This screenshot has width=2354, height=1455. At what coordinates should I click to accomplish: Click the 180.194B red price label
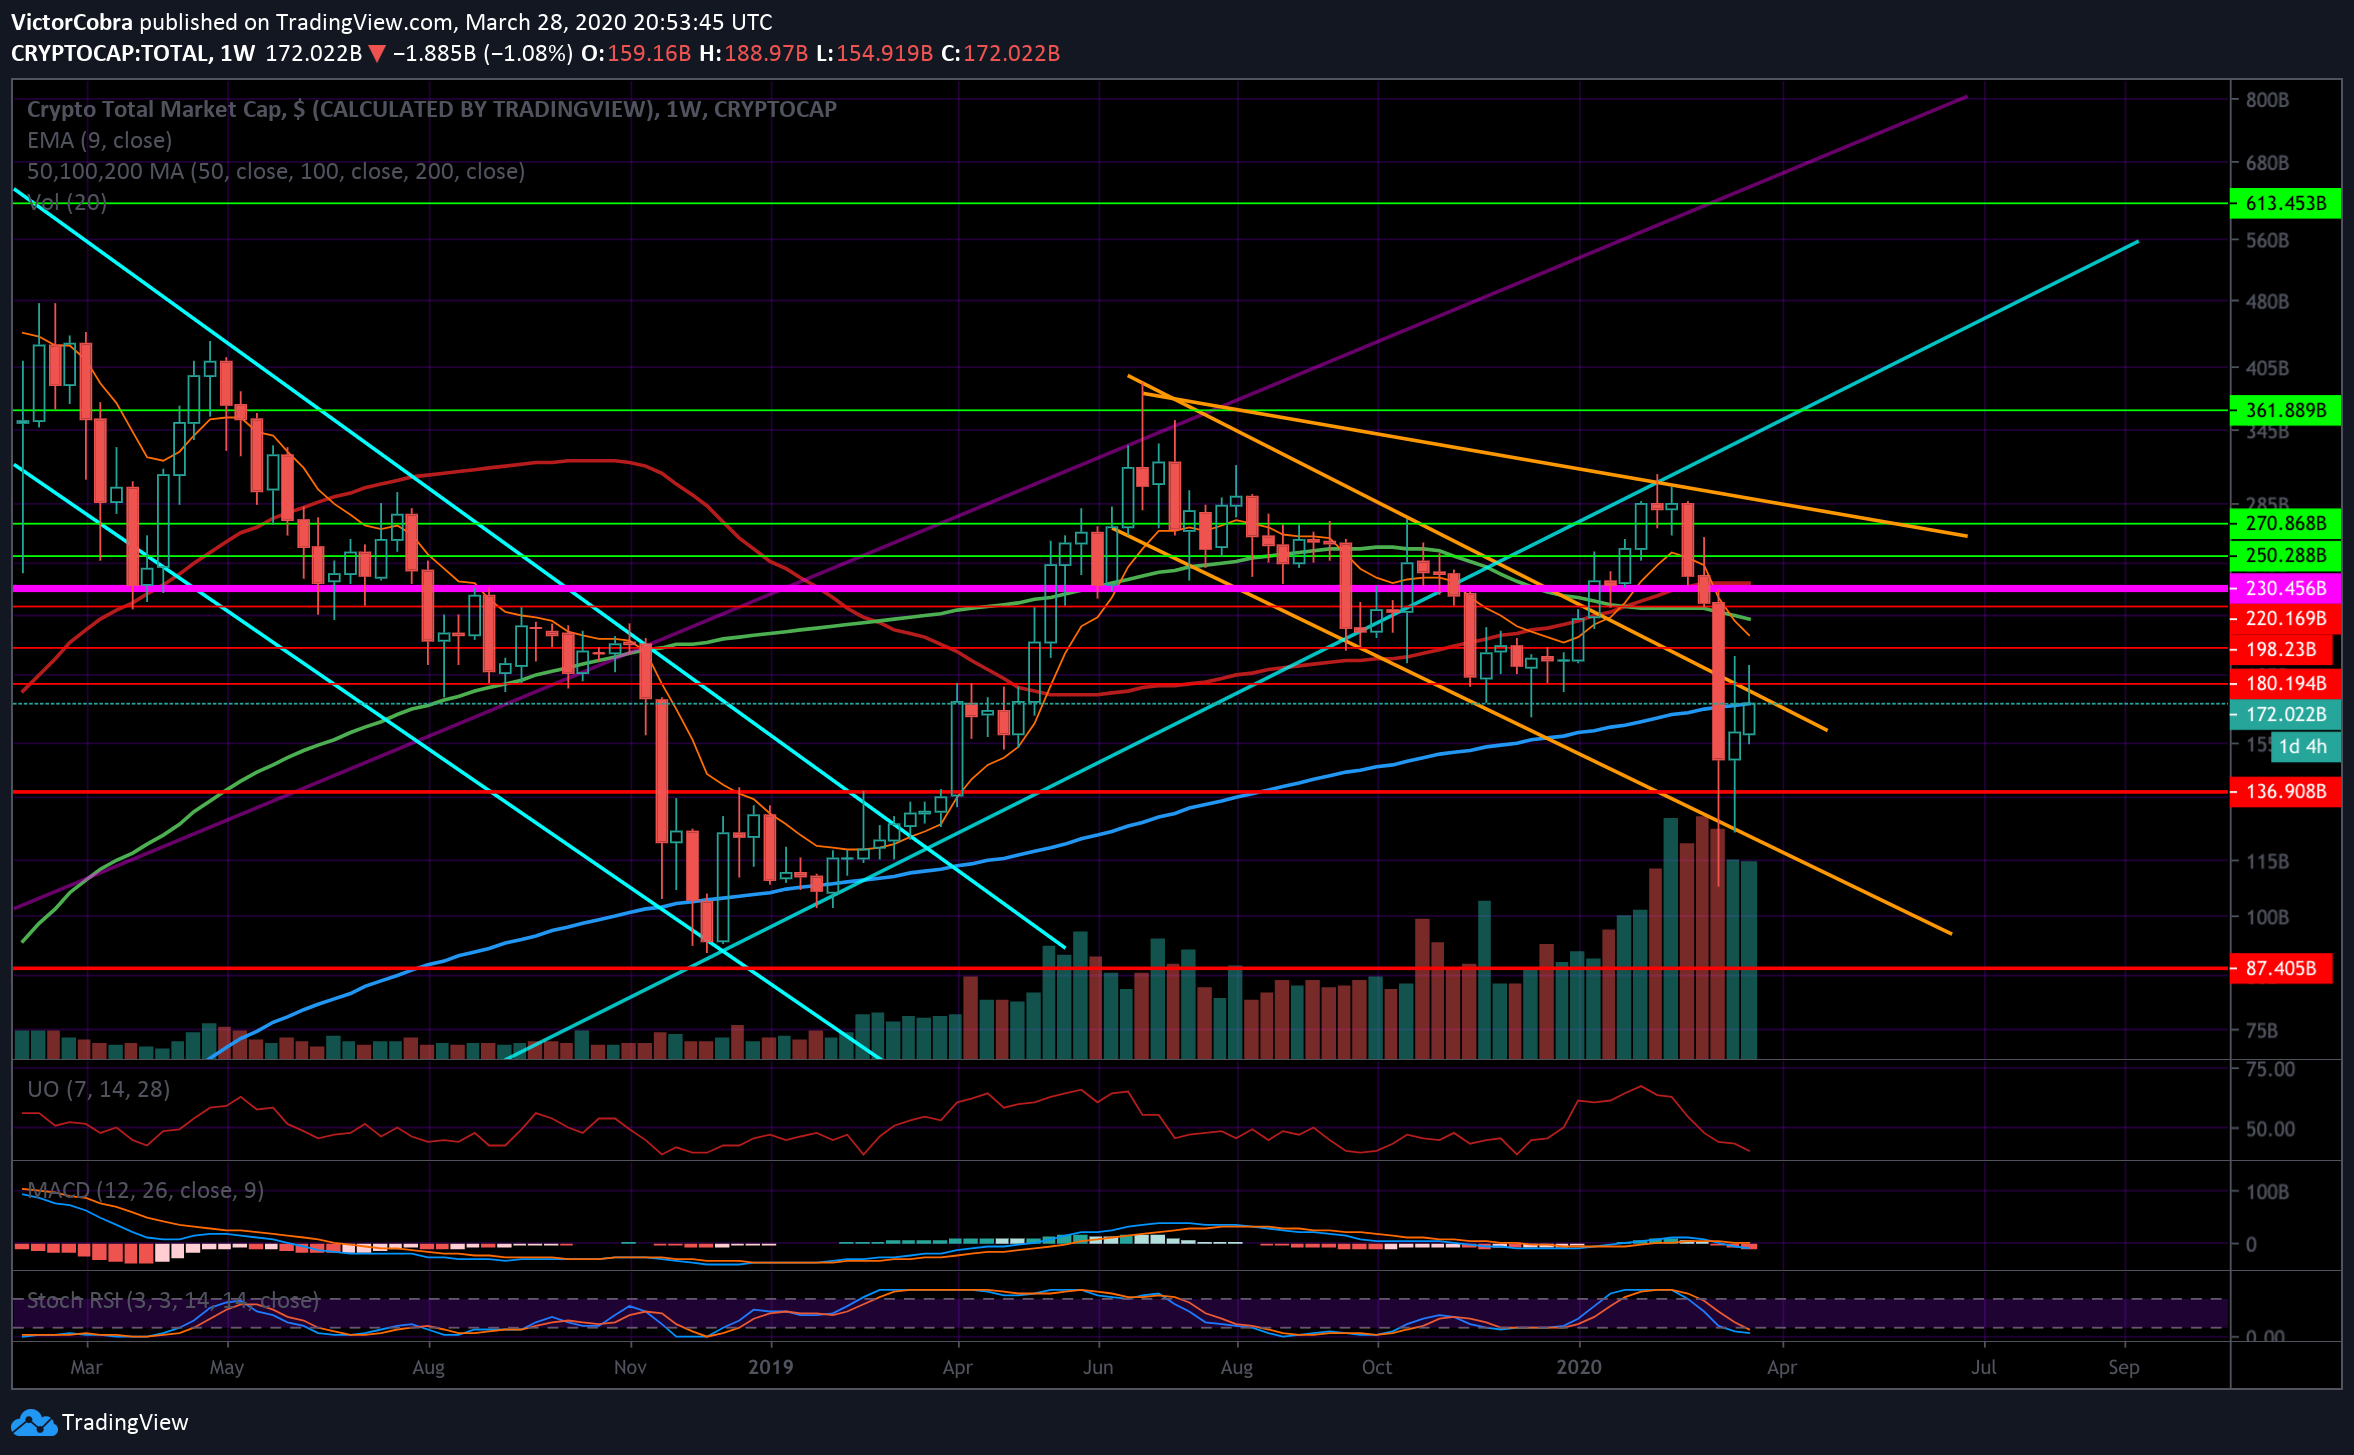(2286, 683)
